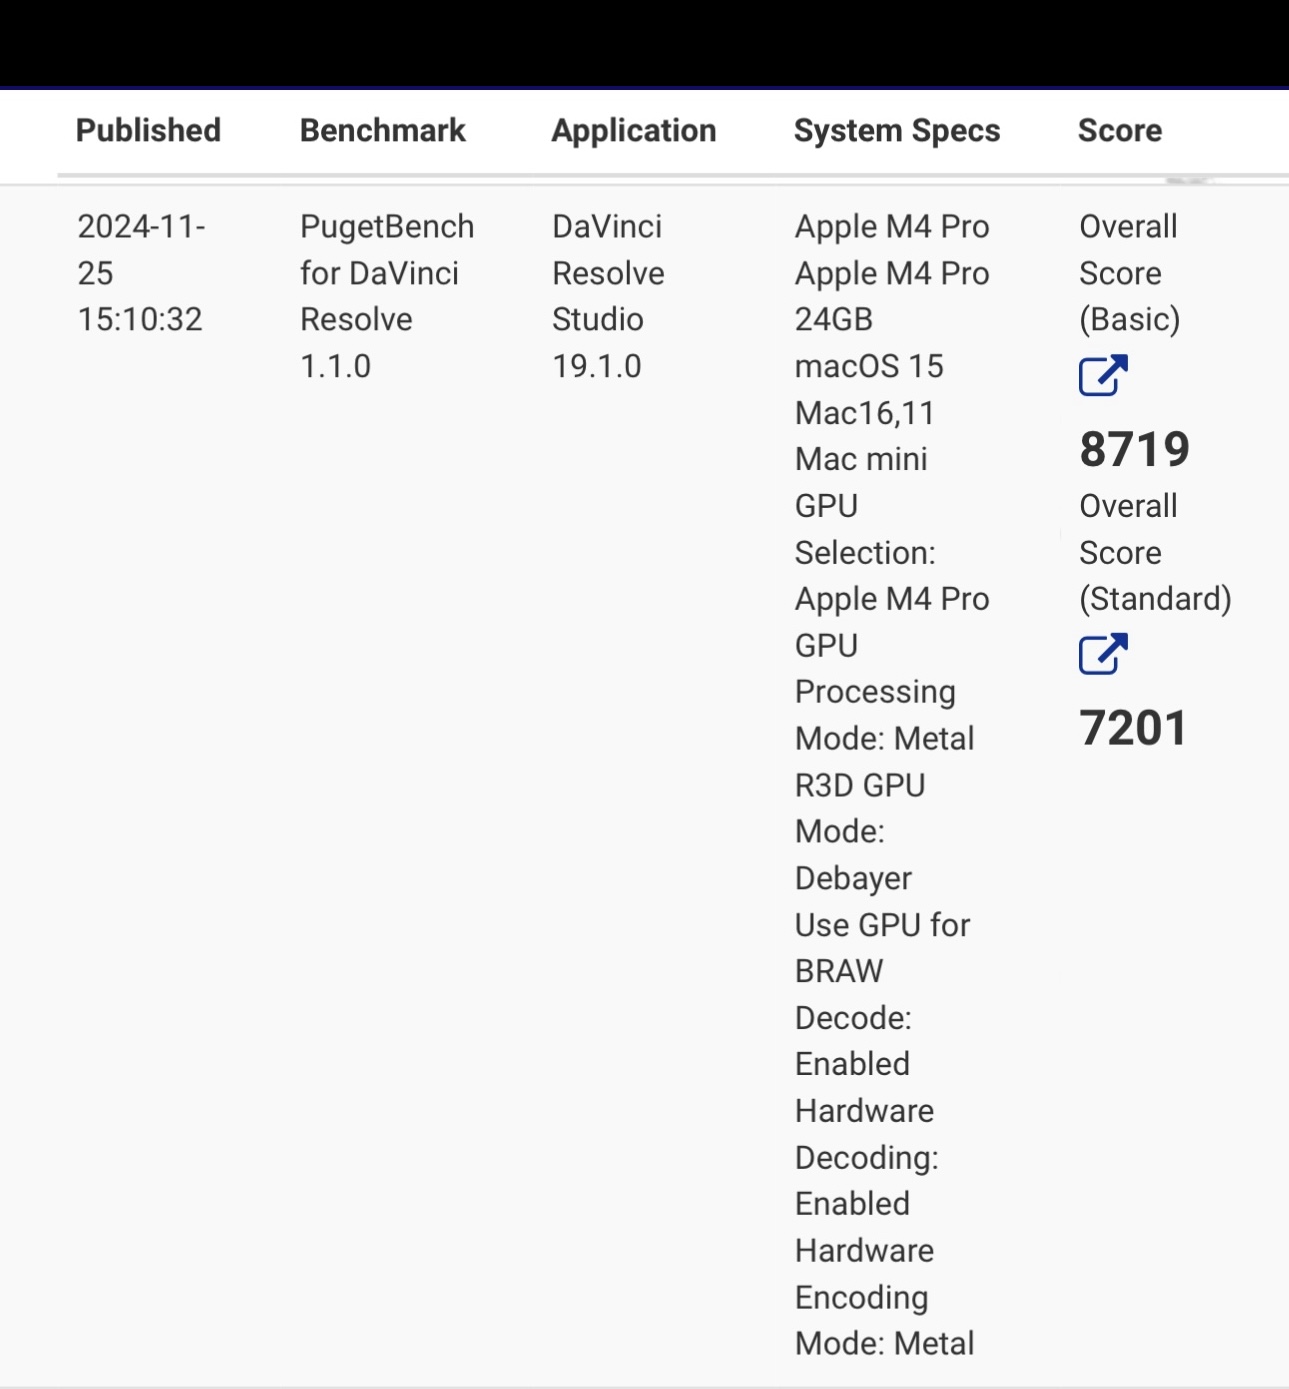Click the Debayer R3D mode value
This screenshot has height=1389, width=1289.
tap(853, 879)
